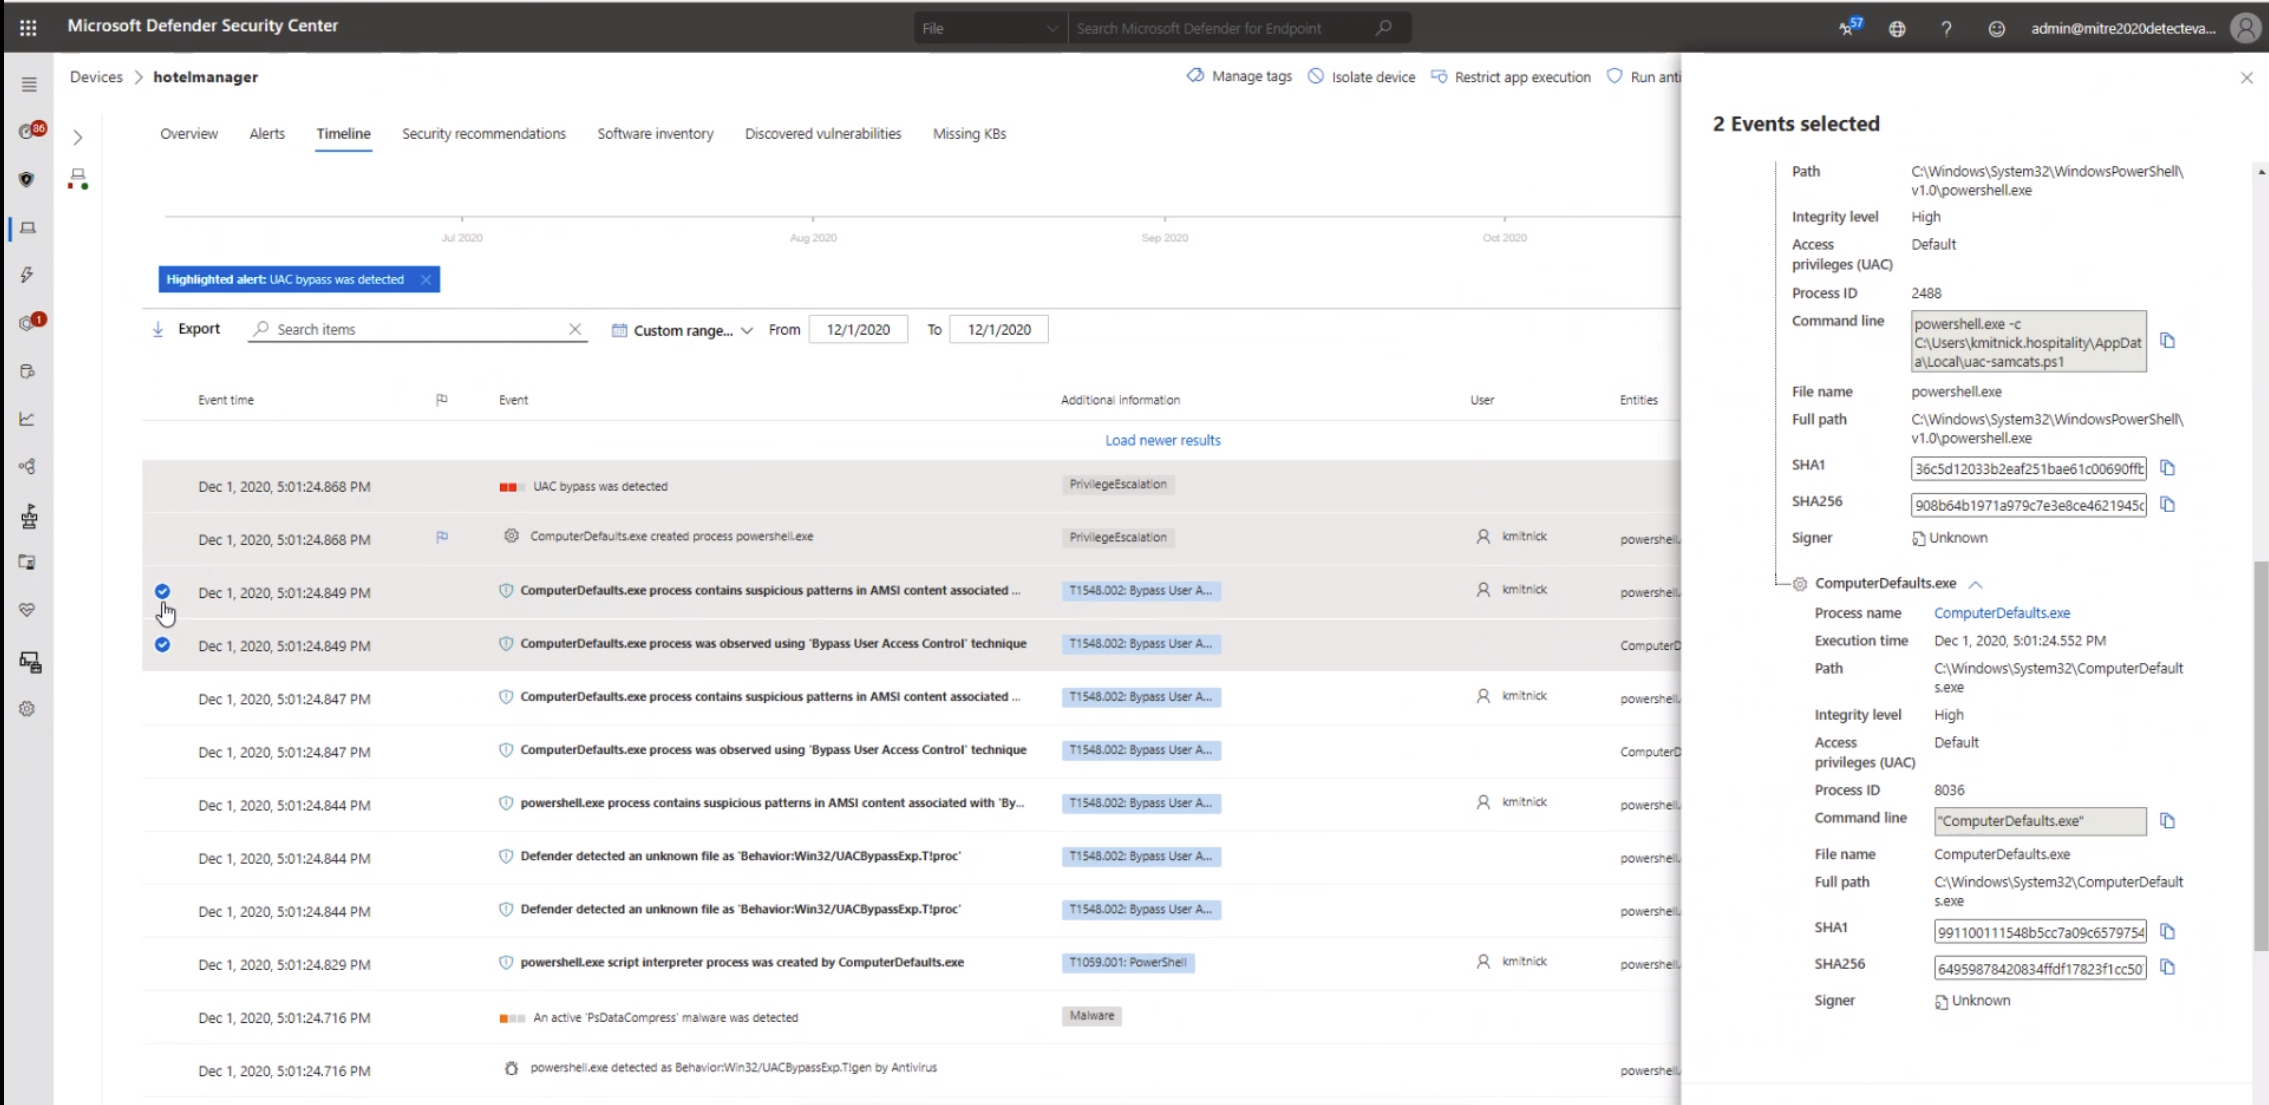
Task: Uncheck the 5:01:24.849 Bypass User Access Control event
Action: tap(162, 645)
